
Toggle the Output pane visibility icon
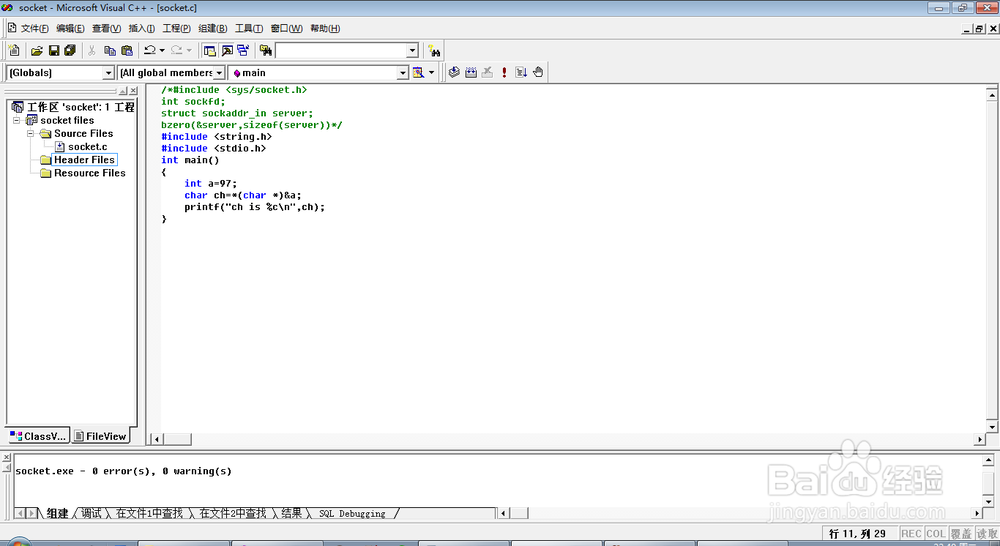coord(226,50)
